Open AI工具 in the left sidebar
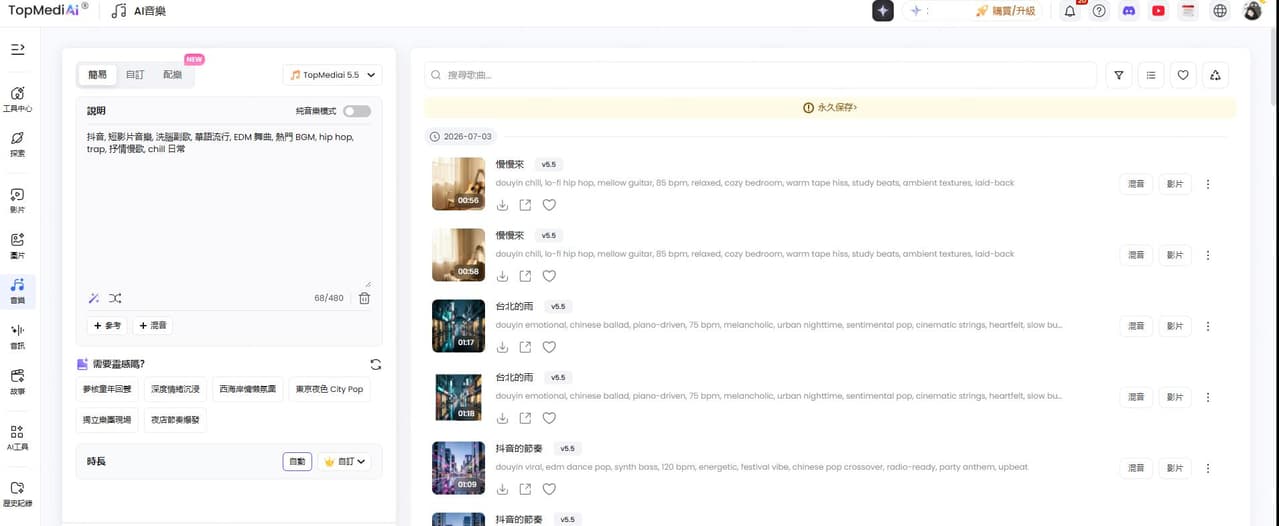The width and height of the screenshot is (1279, 526). (17, 438)
